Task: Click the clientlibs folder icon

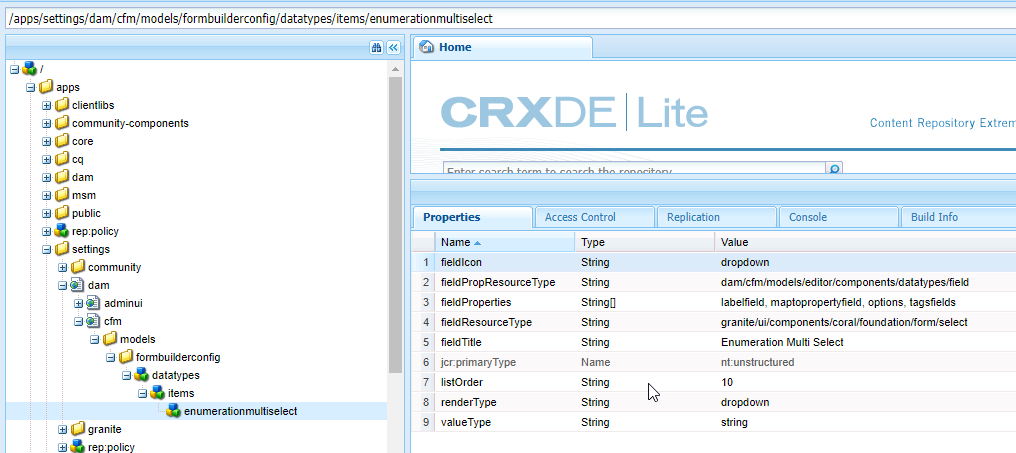Action: click(x=62, y=105)
